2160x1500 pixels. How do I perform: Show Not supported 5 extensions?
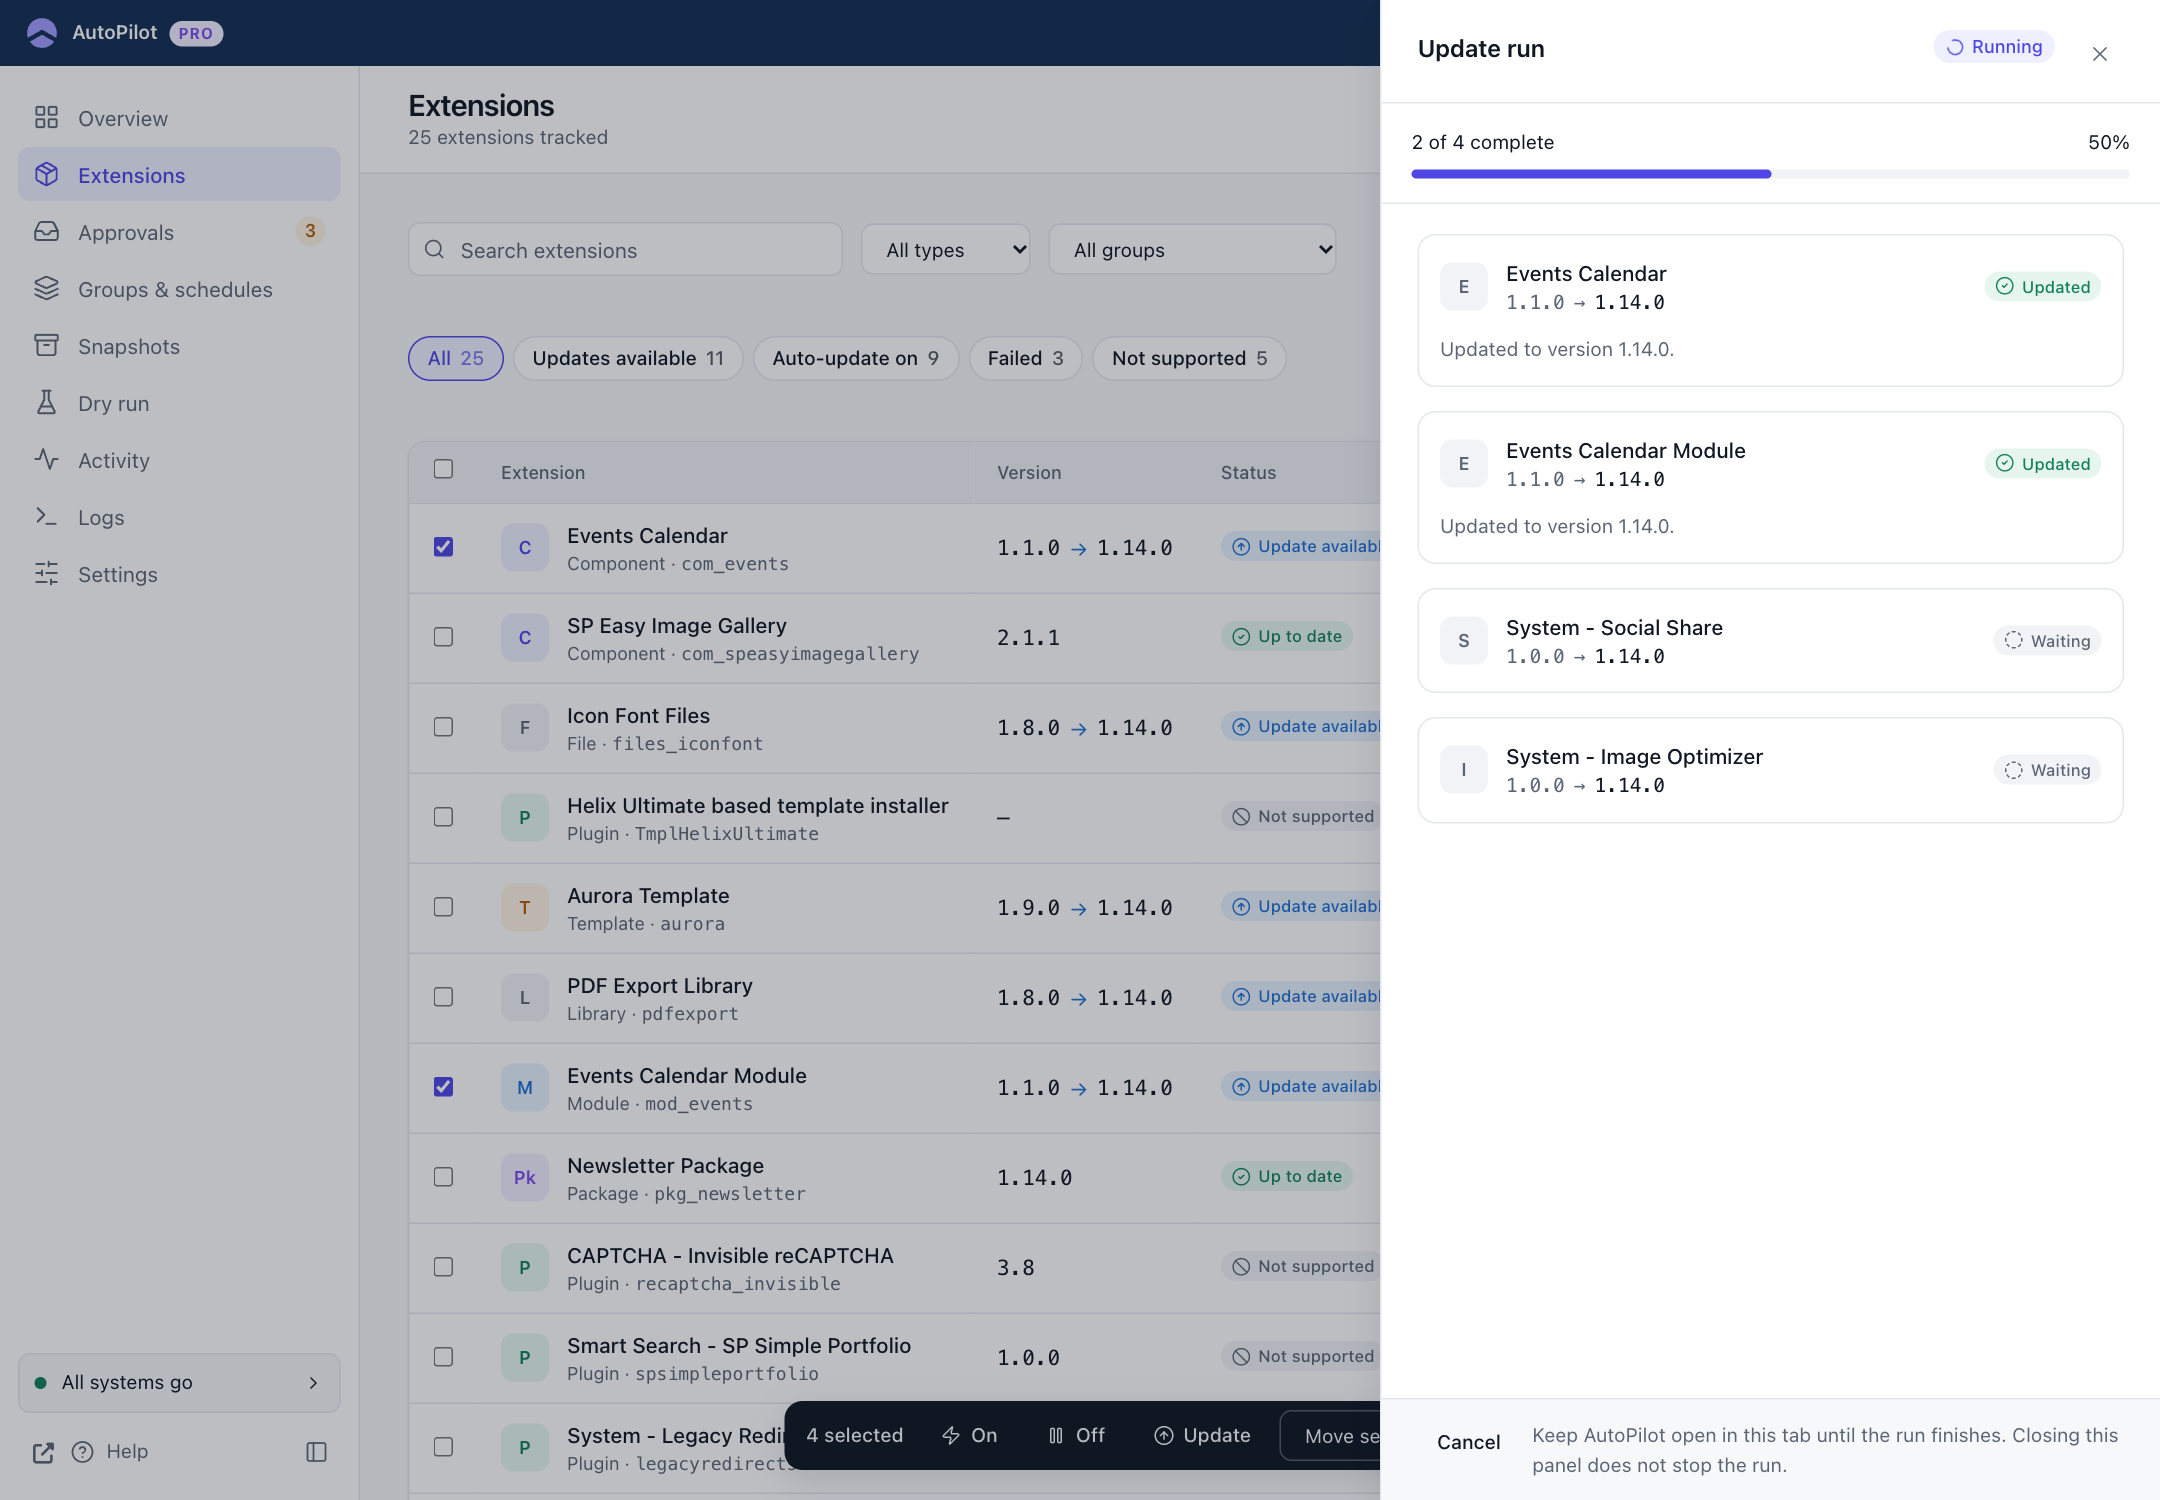point(1189,358)
